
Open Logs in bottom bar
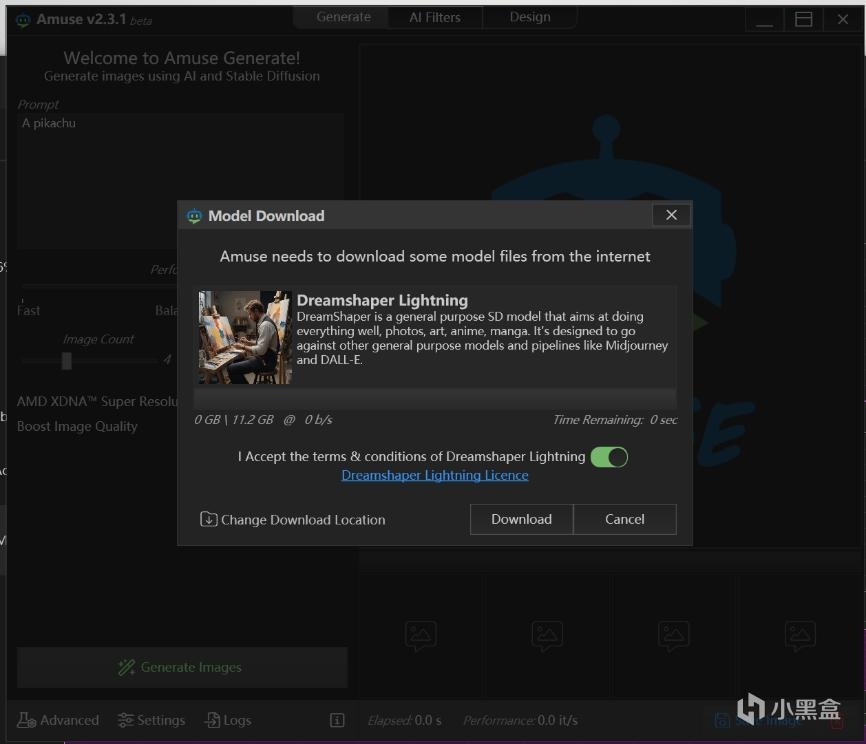228,720
